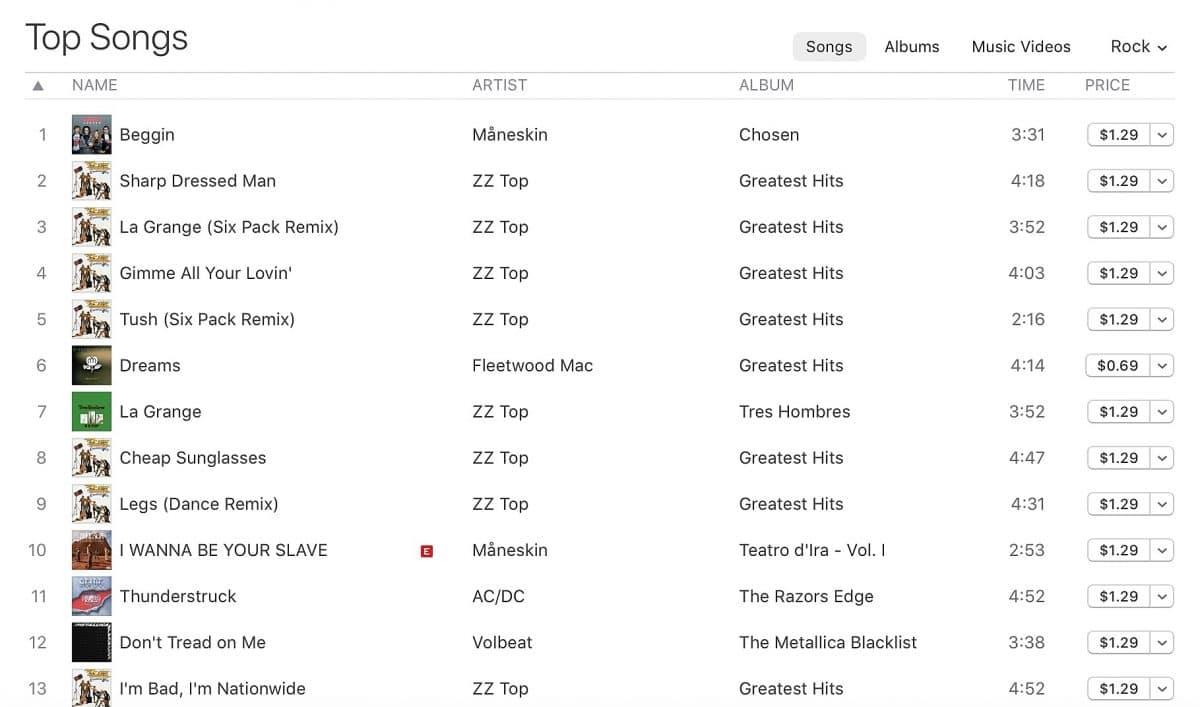The image size is (1200, 707).
Task: Sort by the Time column header
Action: point(1026,86)
